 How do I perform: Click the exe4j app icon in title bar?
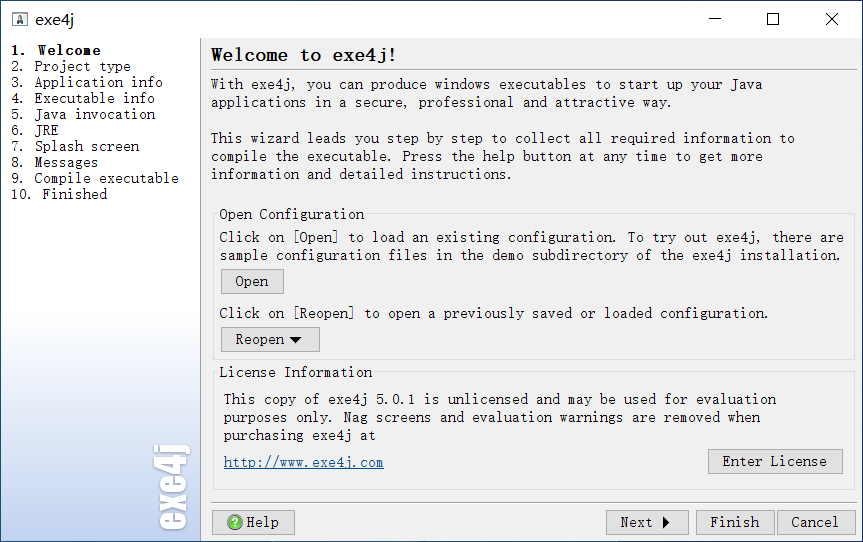(20, 20)
